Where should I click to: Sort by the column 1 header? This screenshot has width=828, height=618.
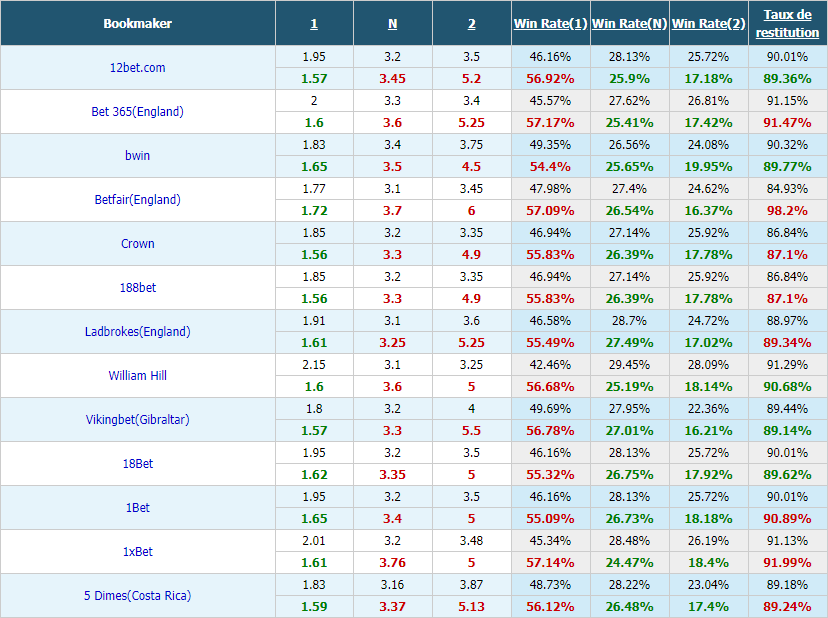314,24
